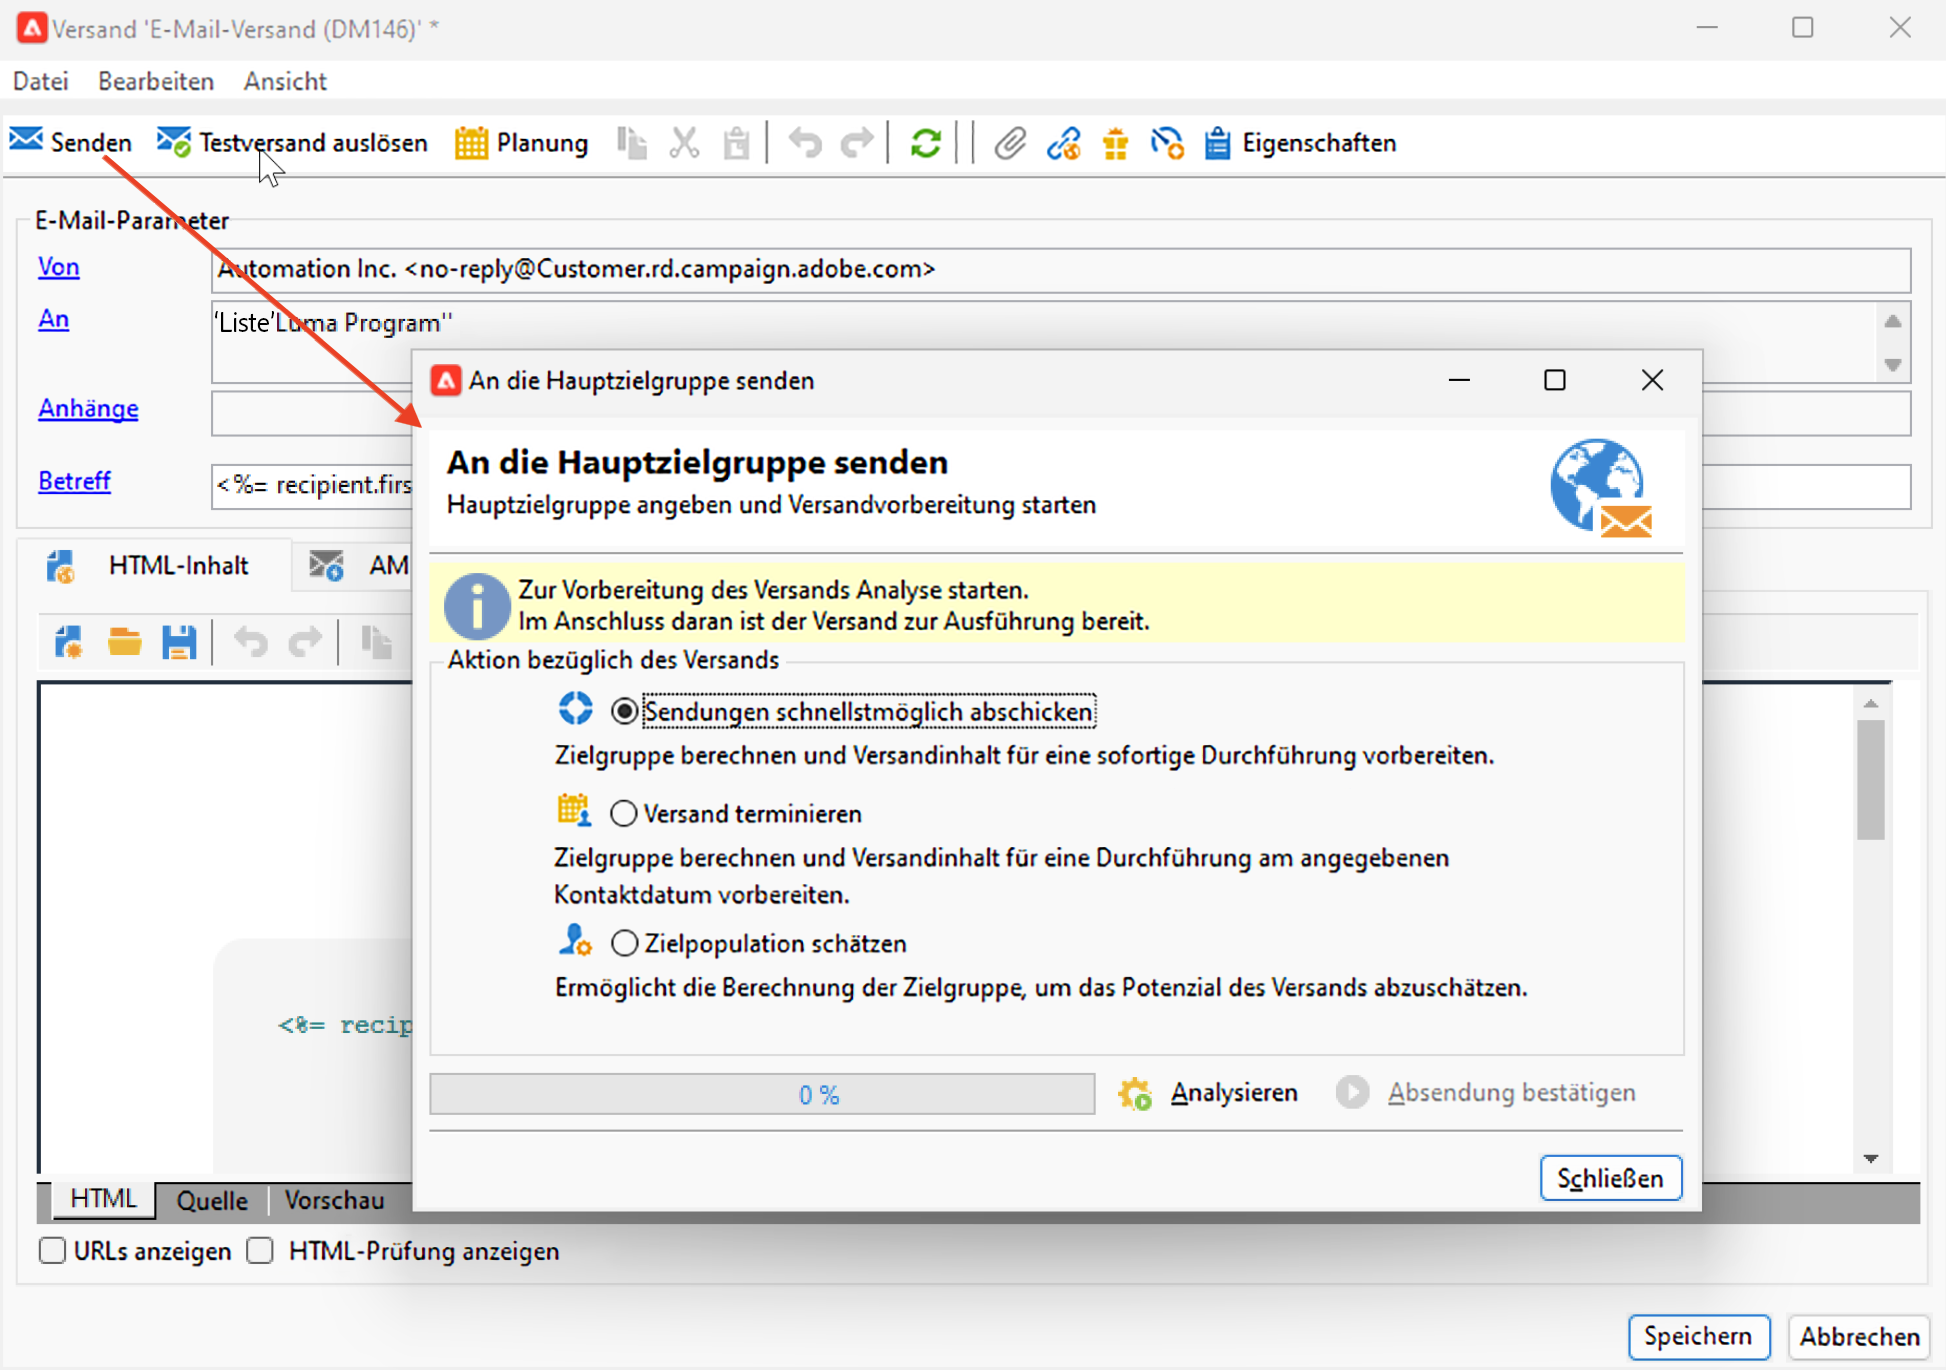The height and width of the screenshot is (1370, 1946).
Task: Switch to the Quelle tab
Action: click(x=211, y=1200)
